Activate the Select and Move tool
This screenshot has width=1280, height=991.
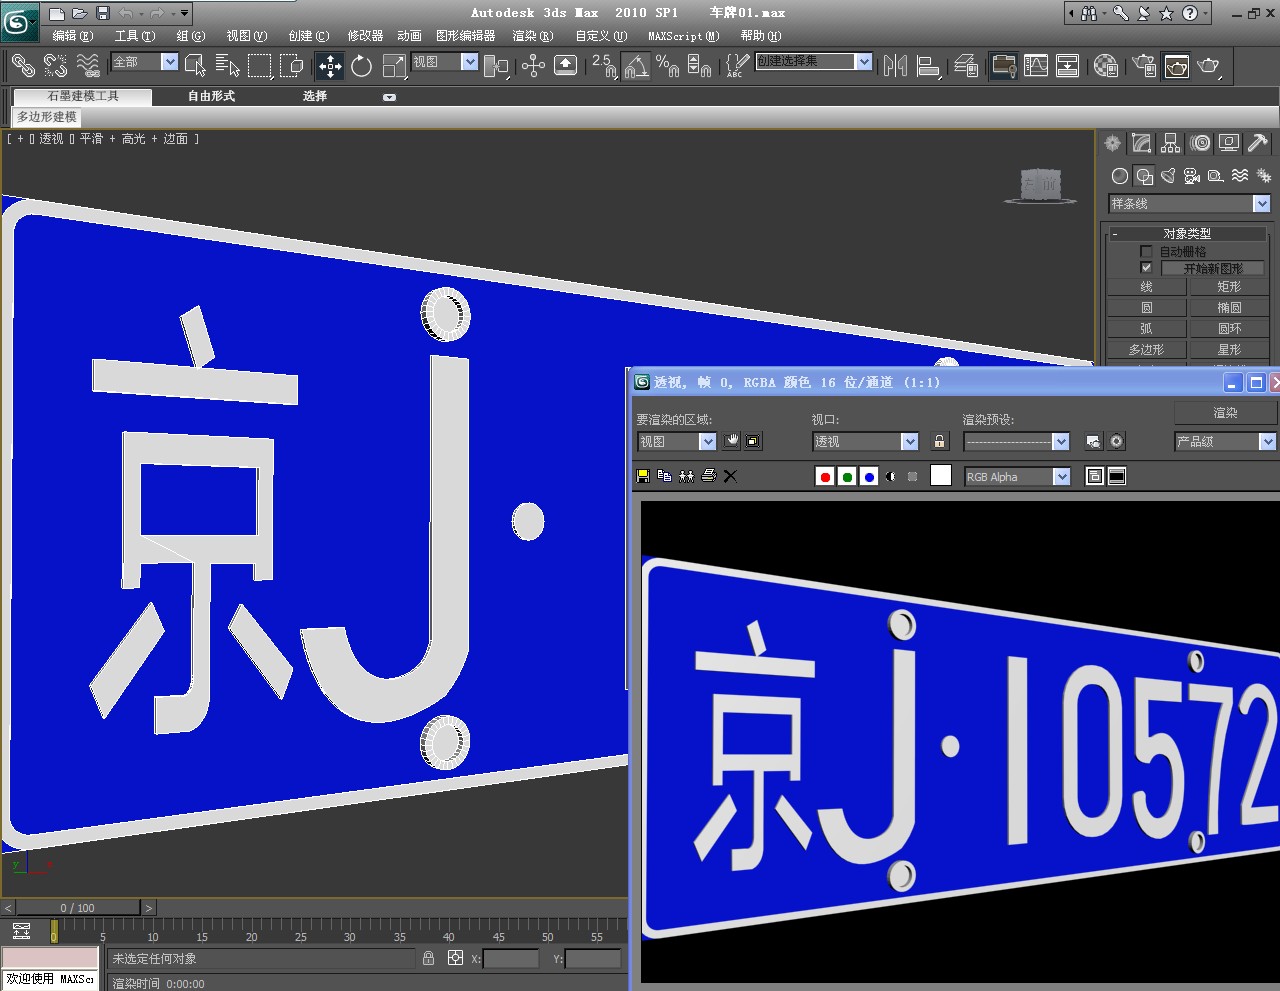tap(330, 66)
